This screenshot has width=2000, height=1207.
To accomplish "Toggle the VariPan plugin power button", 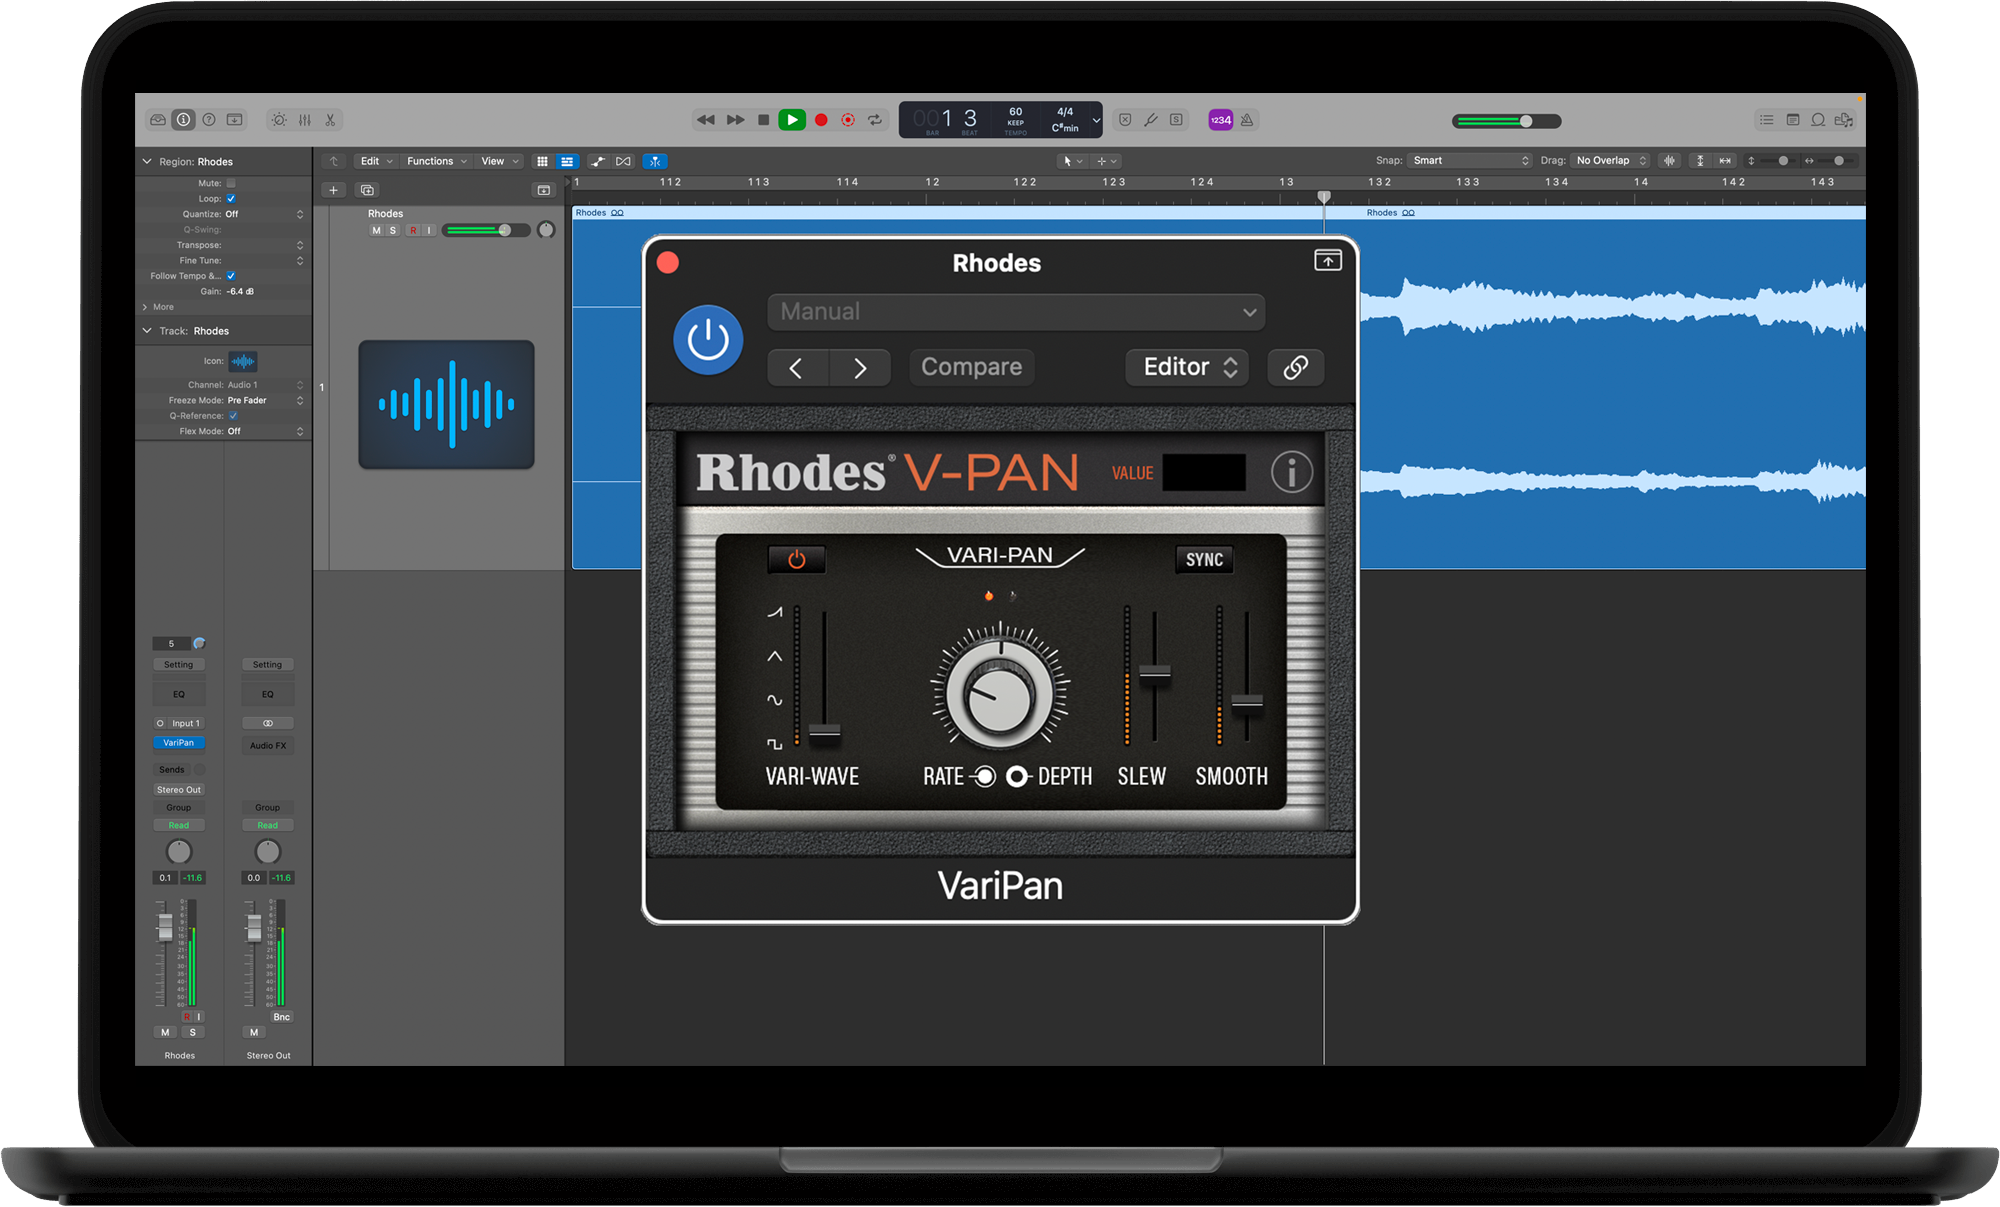I will coord(708,340).
